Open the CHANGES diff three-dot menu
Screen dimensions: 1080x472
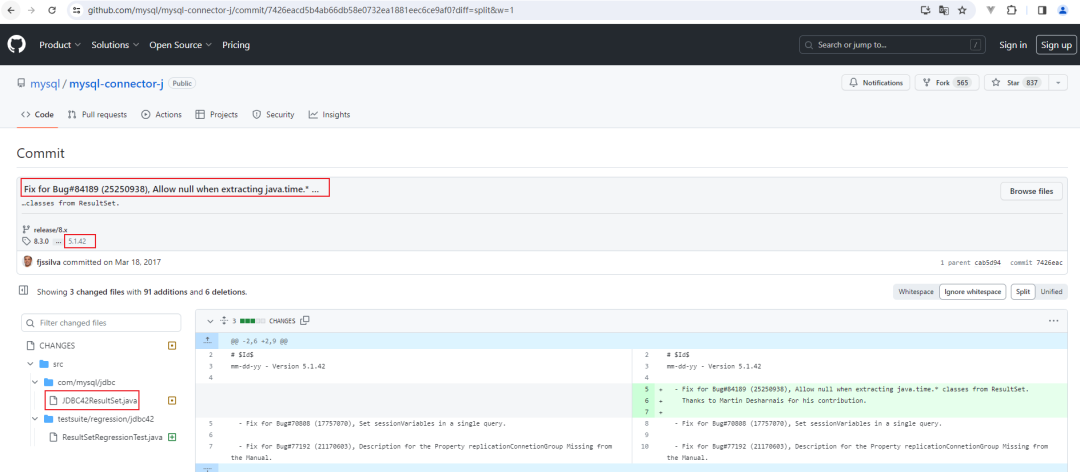click(x=1053, y=320)
